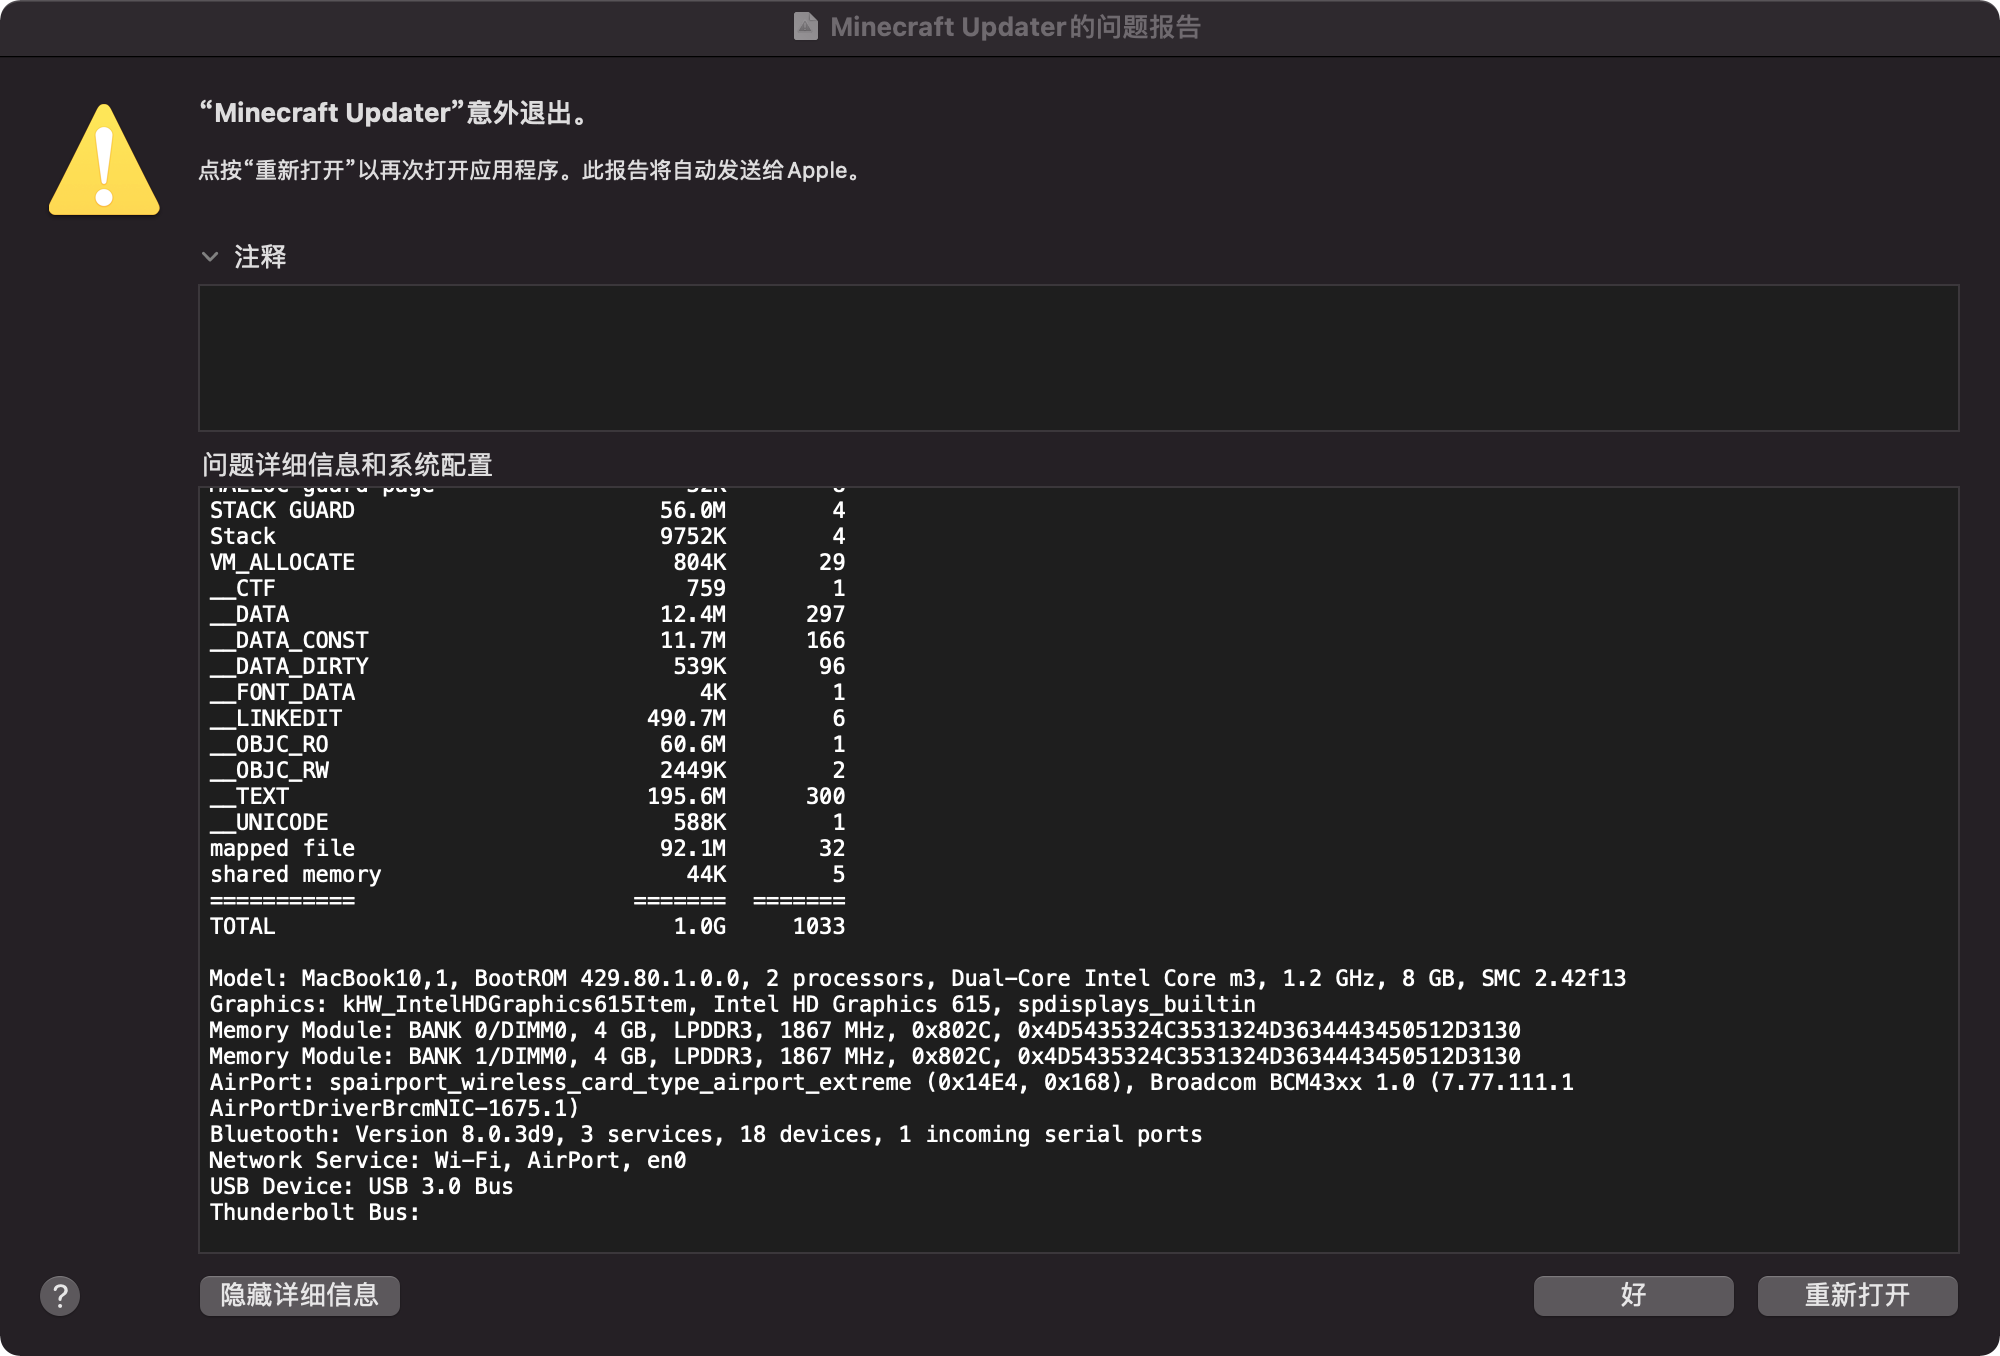
Task: Click the Graphics: Intel HD Graphics line
Action: coord(732,1004)
